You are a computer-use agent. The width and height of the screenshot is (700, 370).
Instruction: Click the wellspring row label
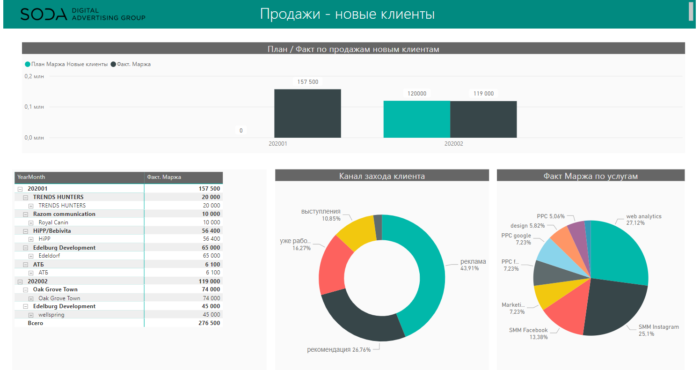point(51,315)
